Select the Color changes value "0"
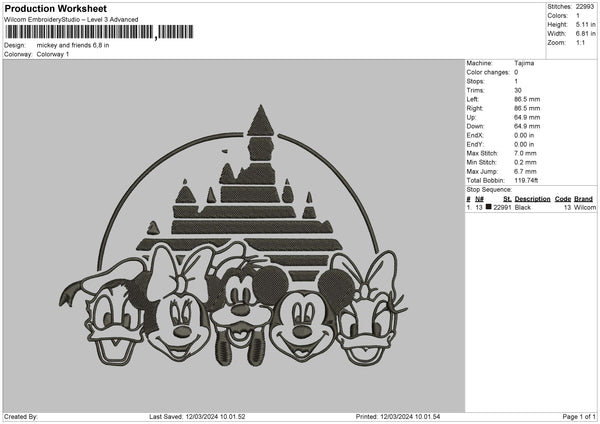This screenshot has height=424, width=600. pyautogui.click(x=516, y=72)
